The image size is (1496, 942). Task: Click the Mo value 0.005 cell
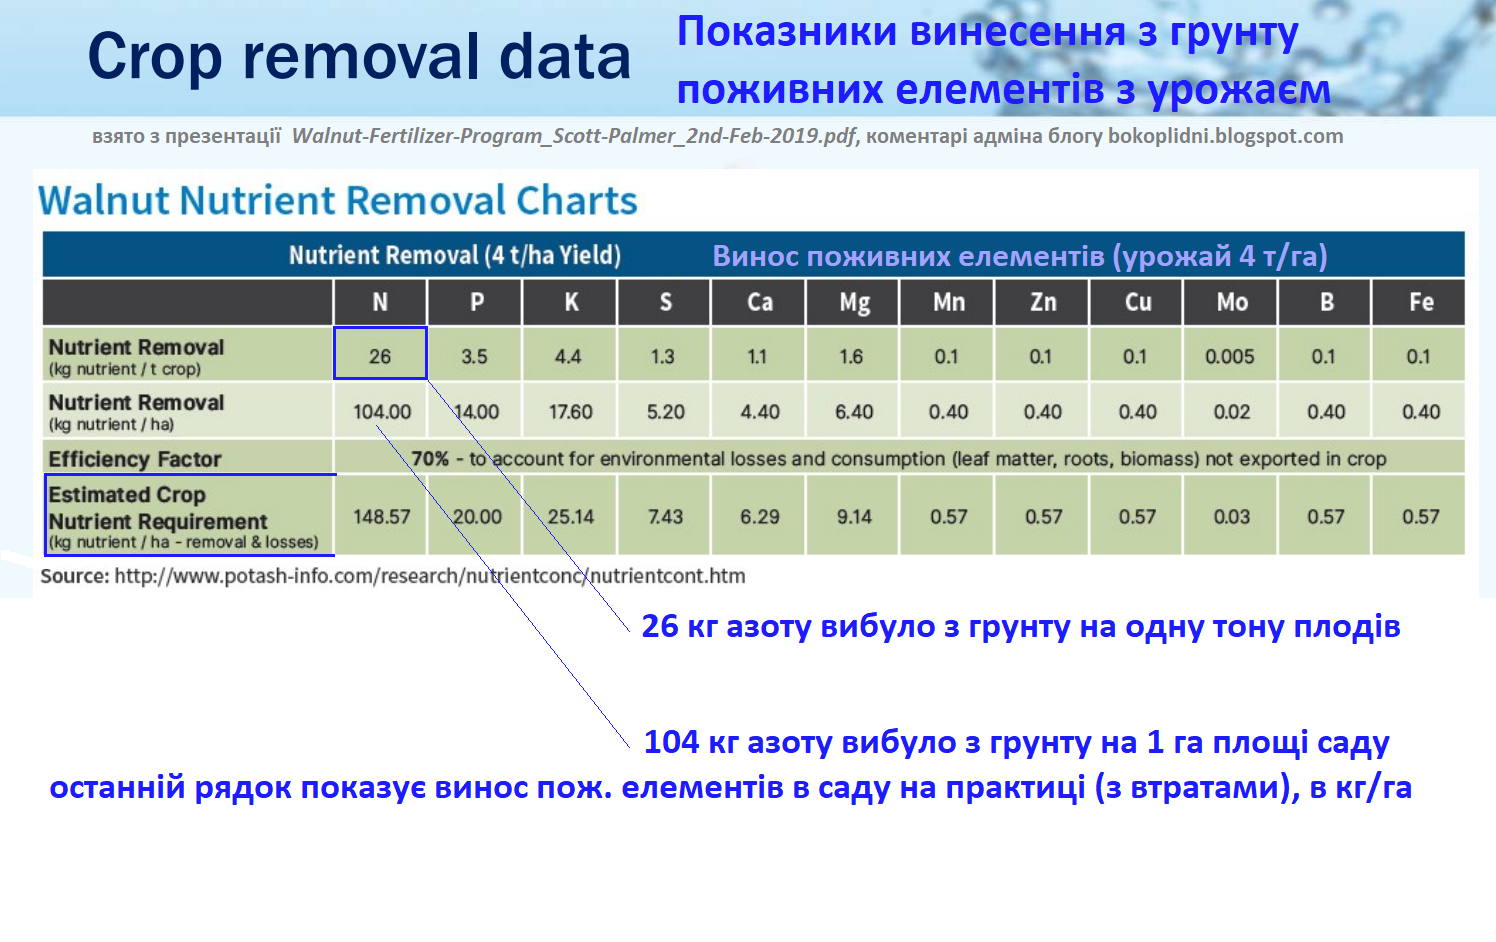coord(1232,356)
